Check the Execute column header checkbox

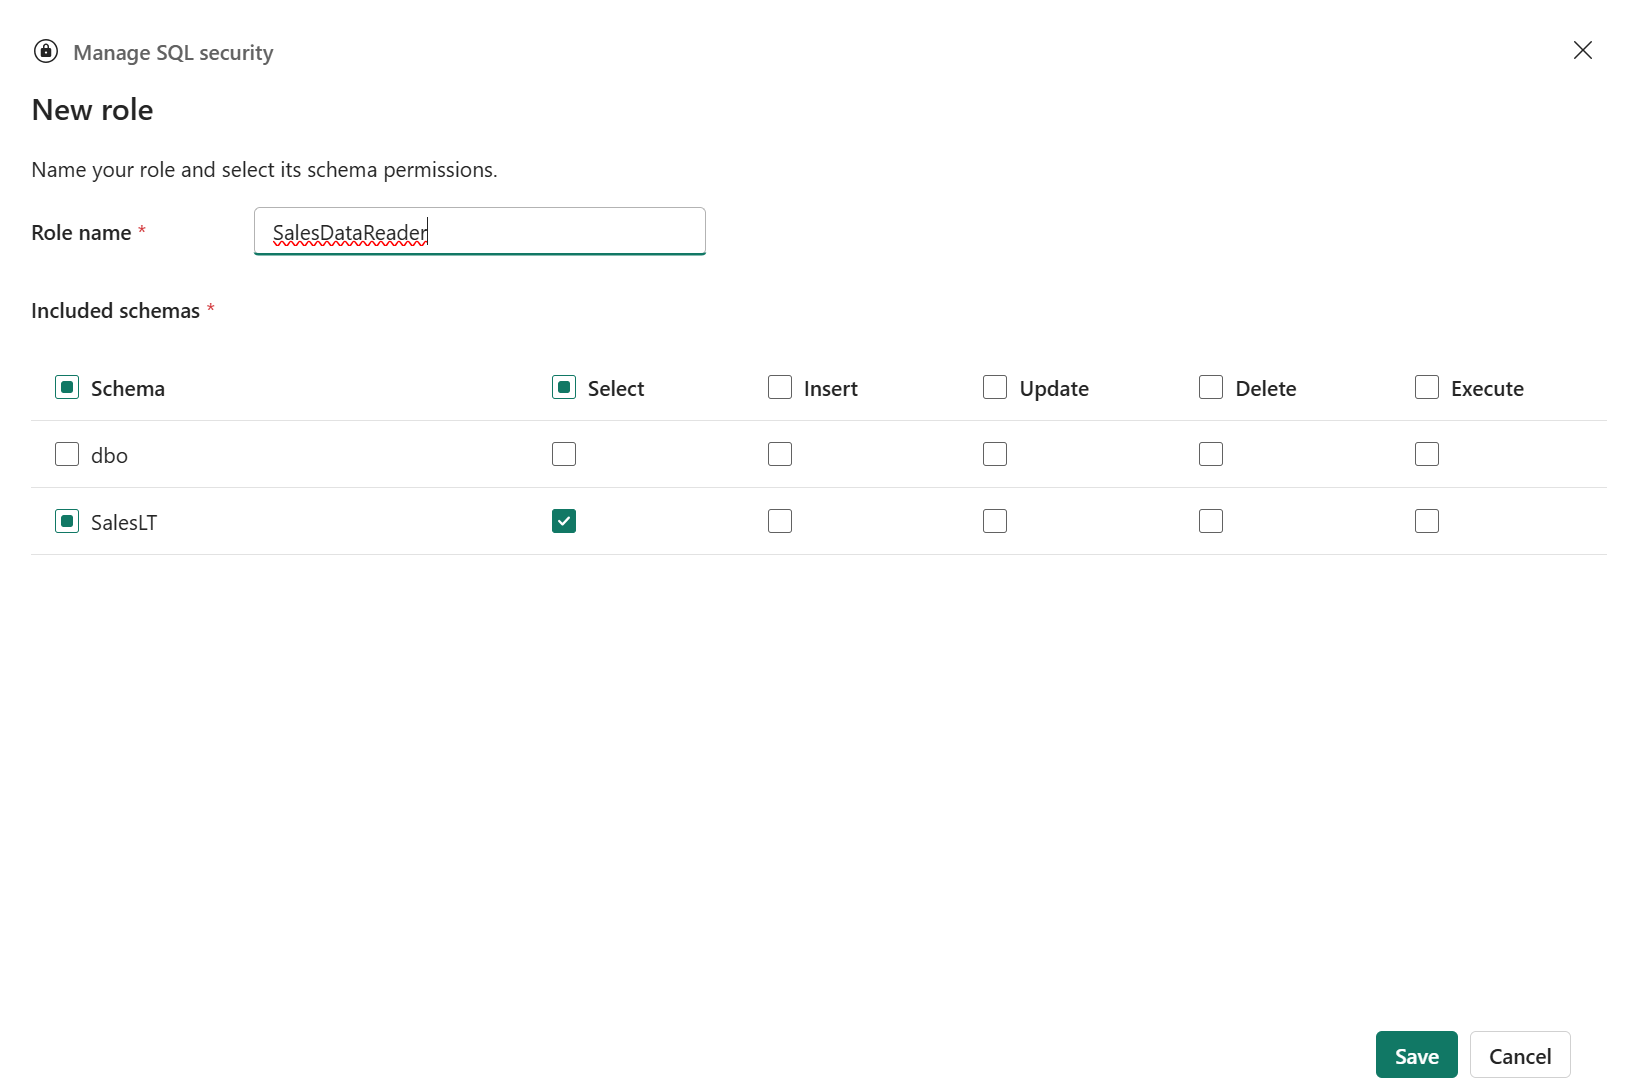[x=1427, y=387]
